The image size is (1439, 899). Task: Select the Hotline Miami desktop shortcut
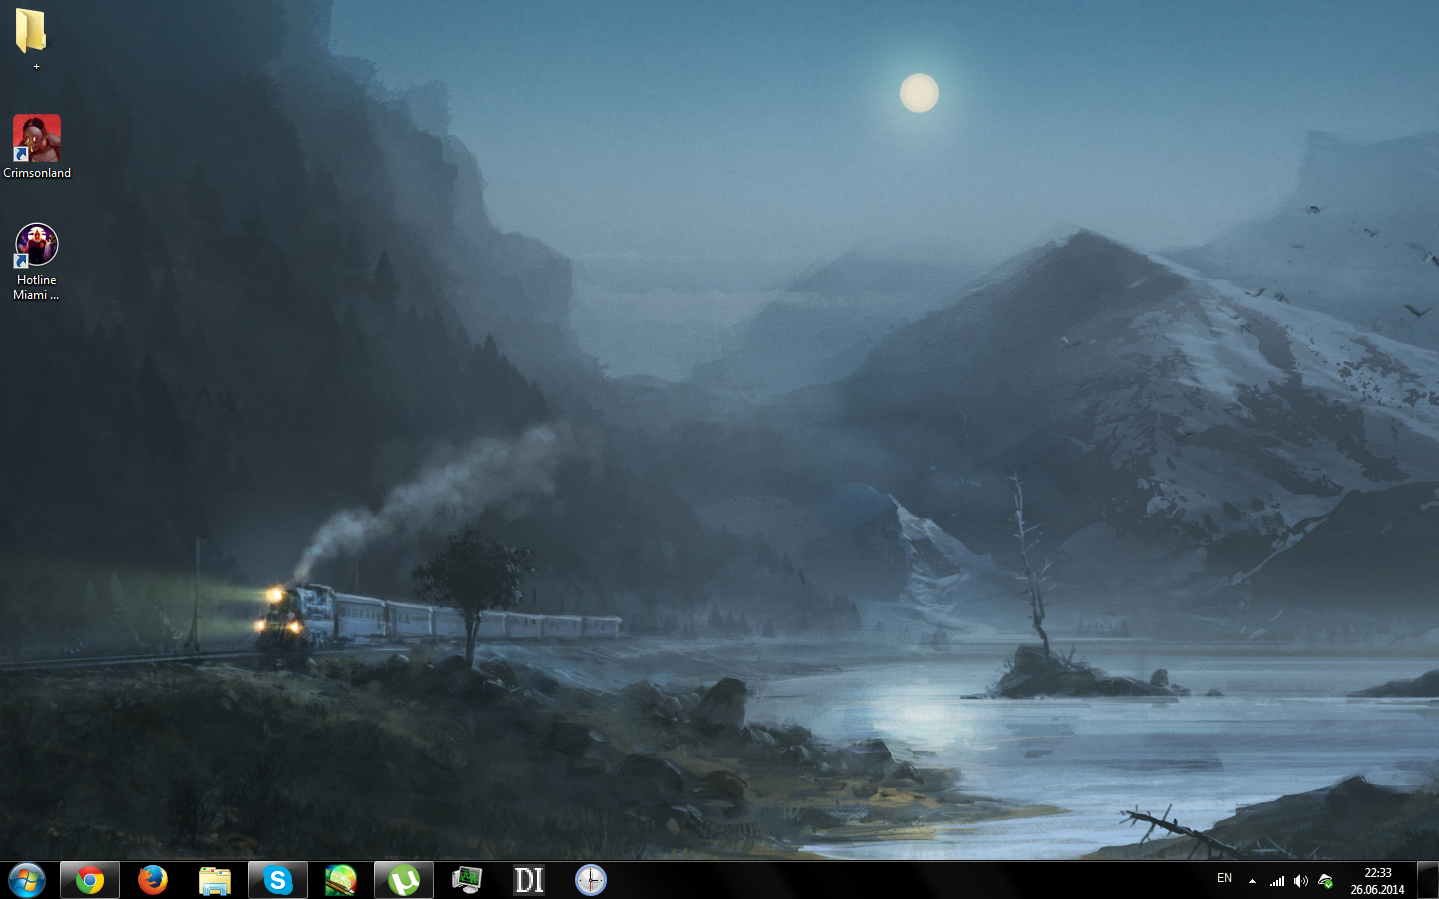click(x=37, y=262)
